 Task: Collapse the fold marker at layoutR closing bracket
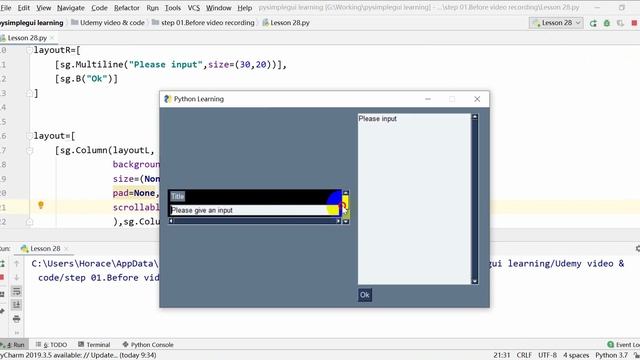point(29,93)
